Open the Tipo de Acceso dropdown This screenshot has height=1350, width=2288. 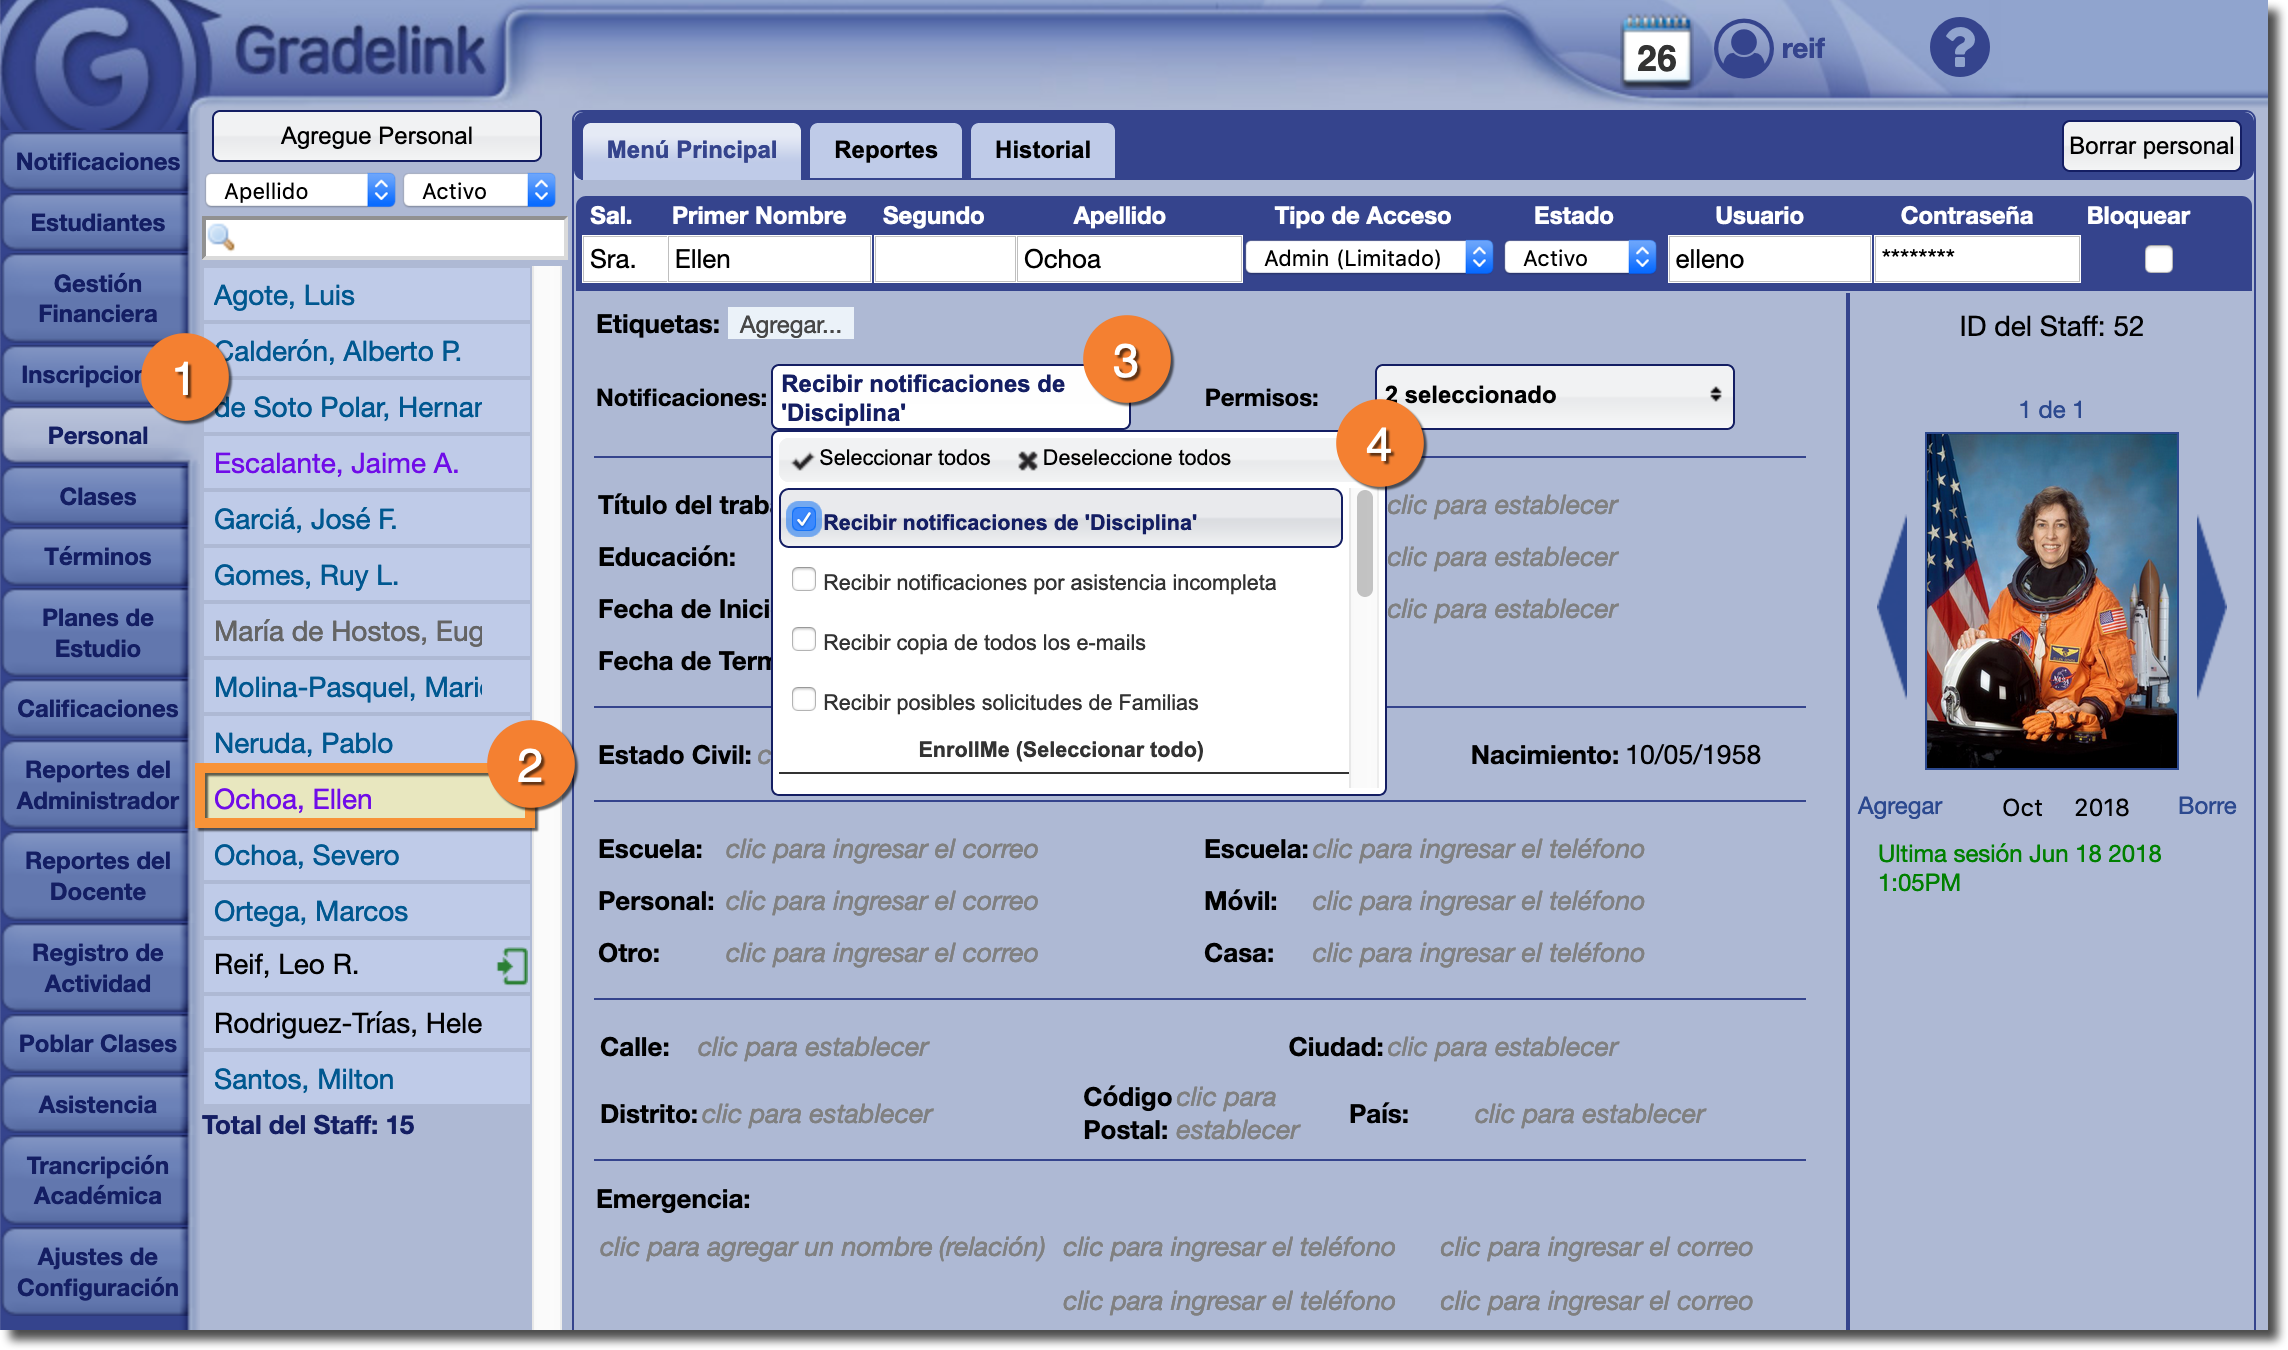coord(1367,258)
